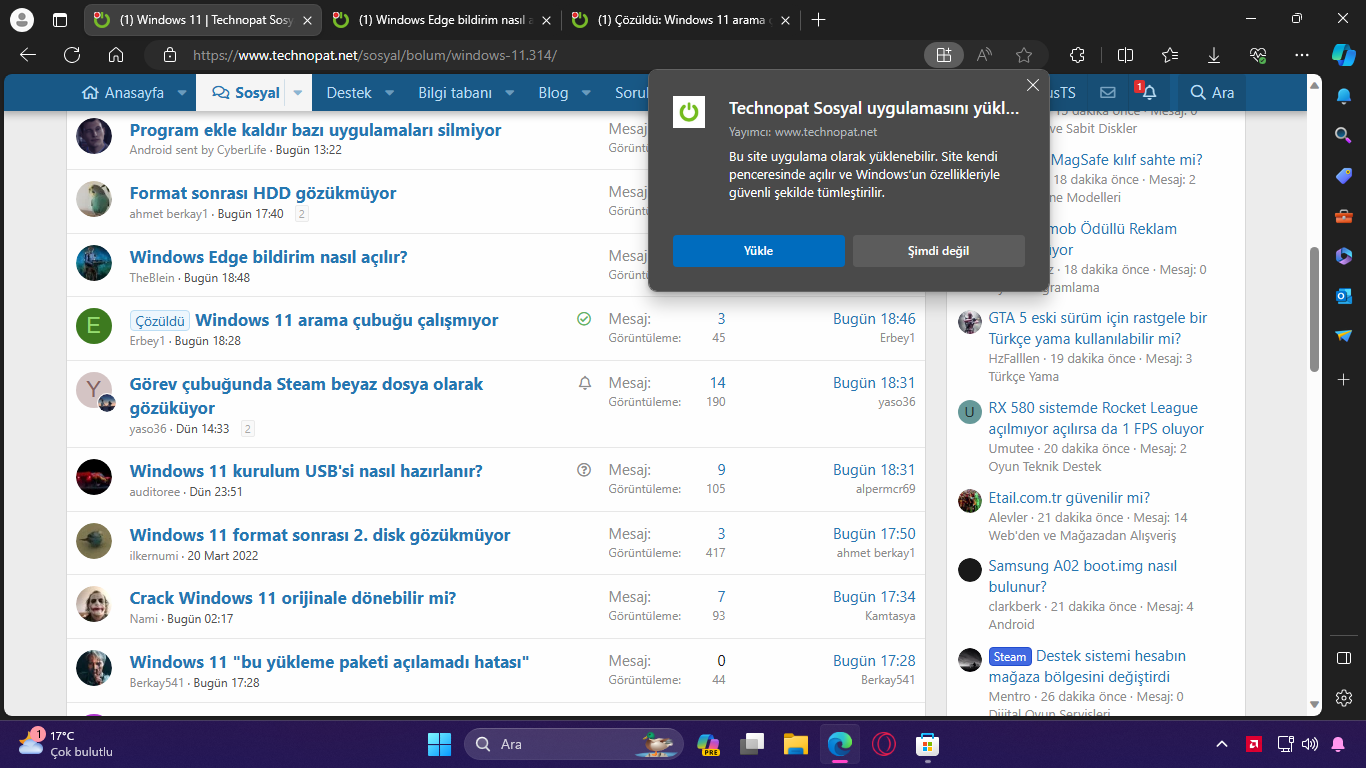Open the Favorites list icon

pyautogui.click(x=1170, y=55)
